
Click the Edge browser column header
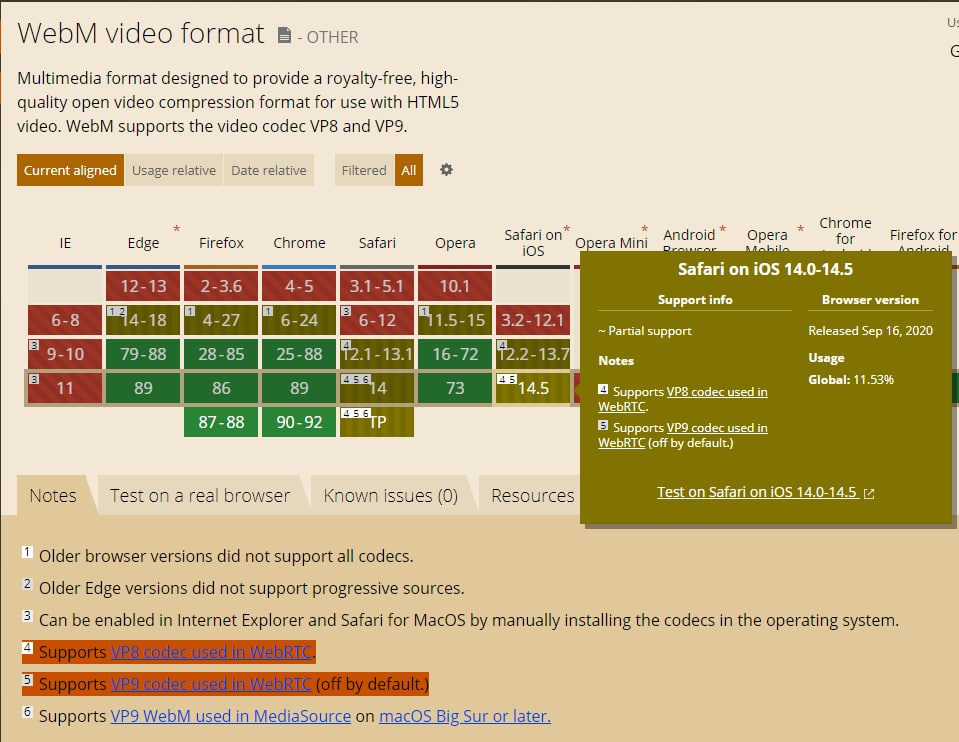tap(143, 243)
